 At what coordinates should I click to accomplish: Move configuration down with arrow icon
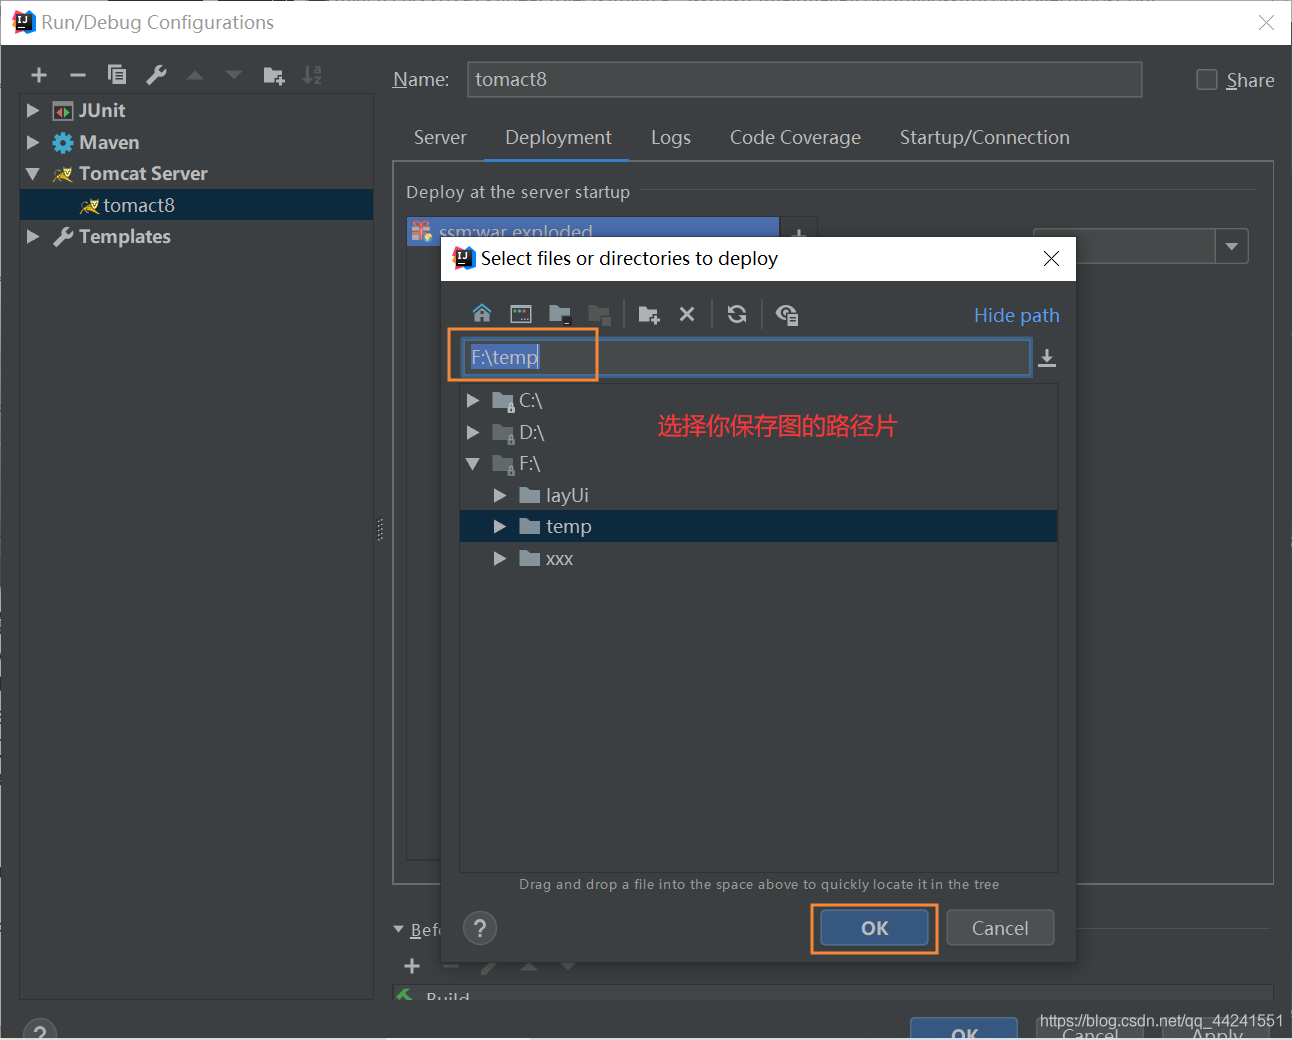click(234, 75)
